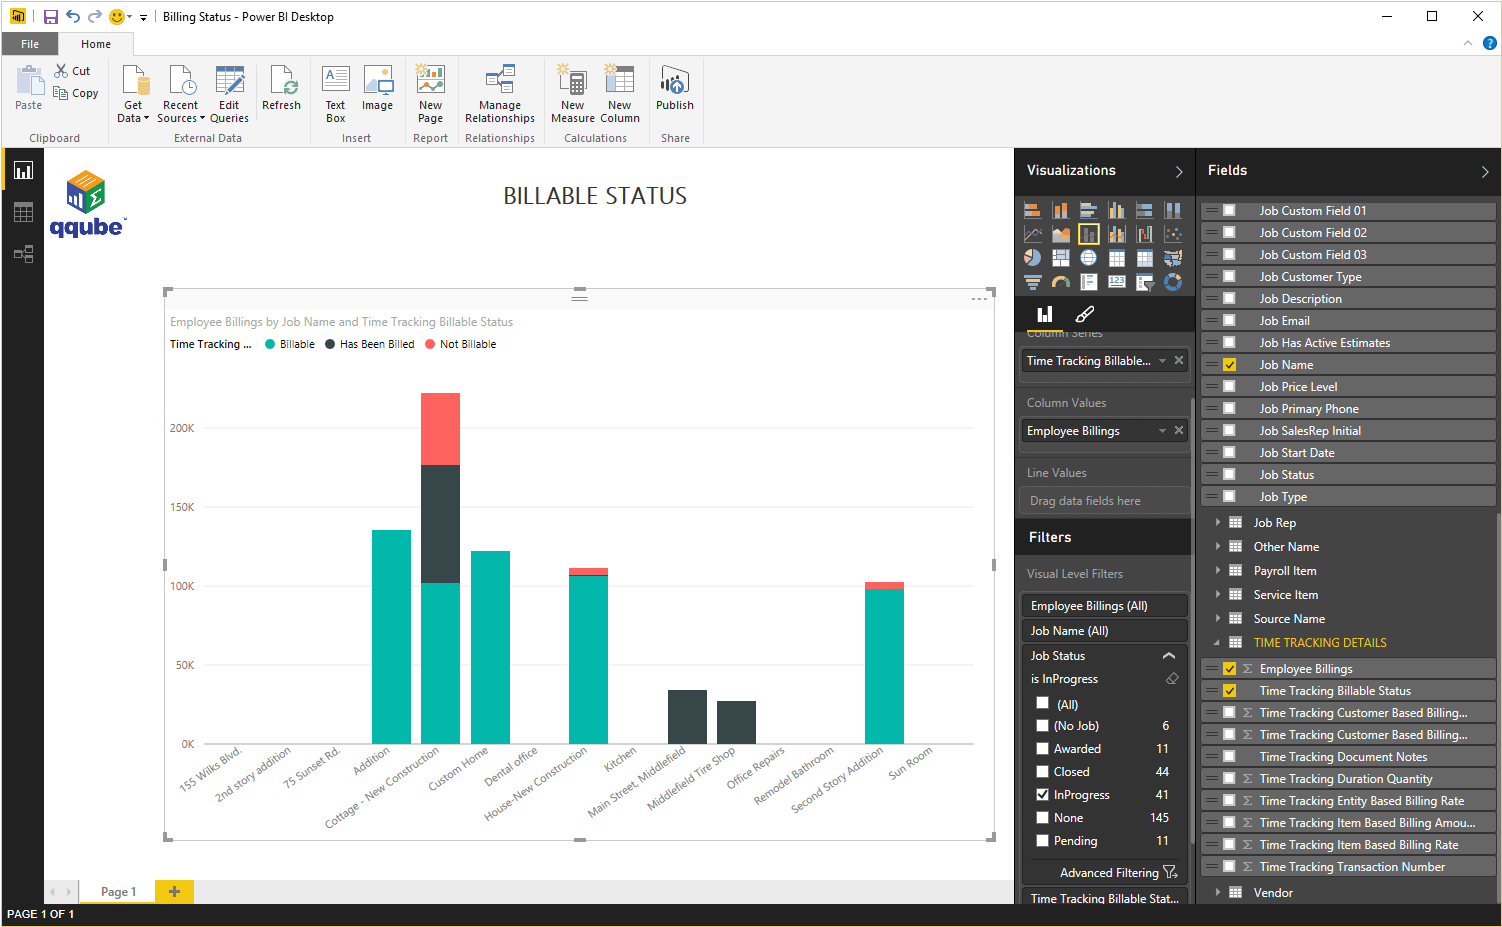Image resolution: width=1502 pixels, height=927 pixels.
Task: Collapse the TIME TRACKING DETAILS table
Action: [x=1217, y=642]
